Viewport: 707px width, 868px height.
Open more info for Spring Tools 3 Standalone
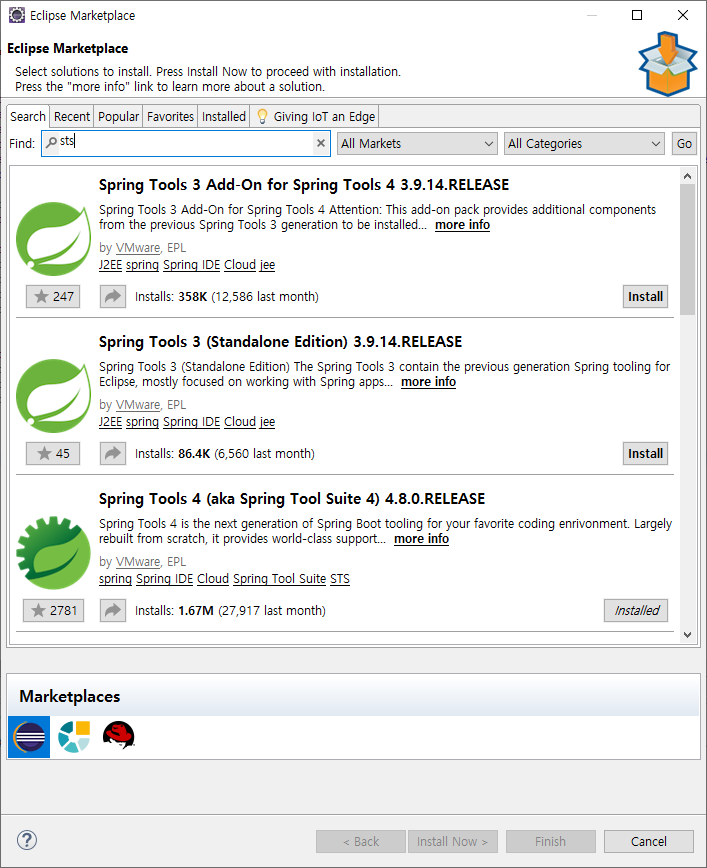(x=428, y=382)
